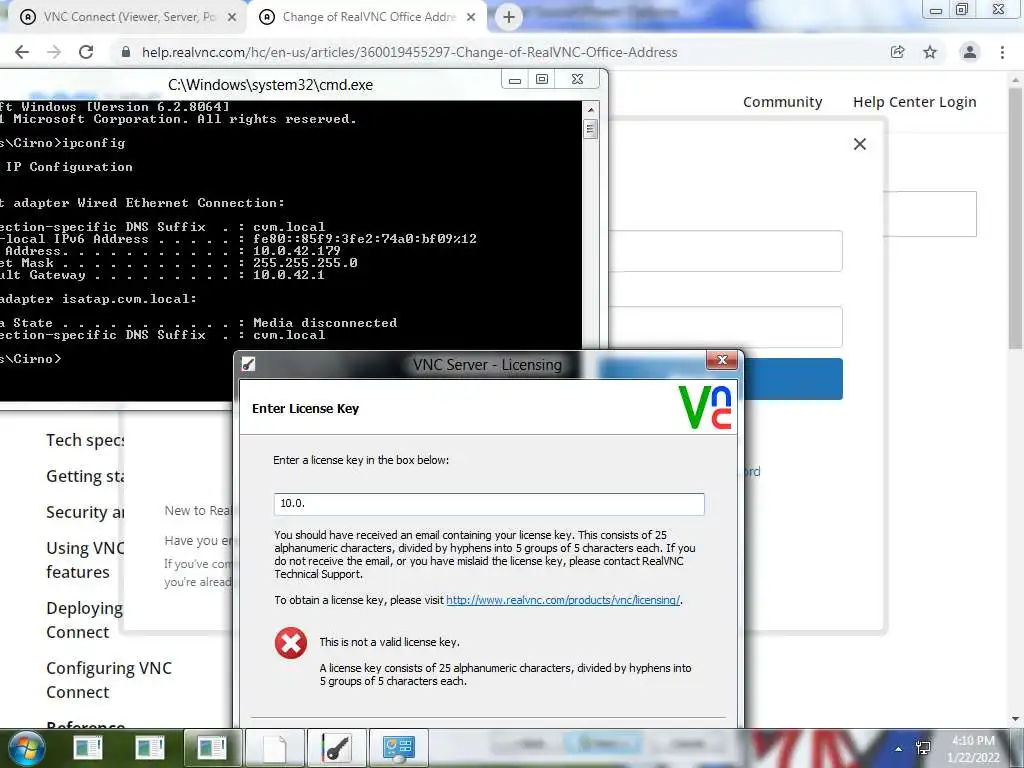Click the VNC logo in the dialog
This screenshot has width=1024, height=768.
(705, 408)
